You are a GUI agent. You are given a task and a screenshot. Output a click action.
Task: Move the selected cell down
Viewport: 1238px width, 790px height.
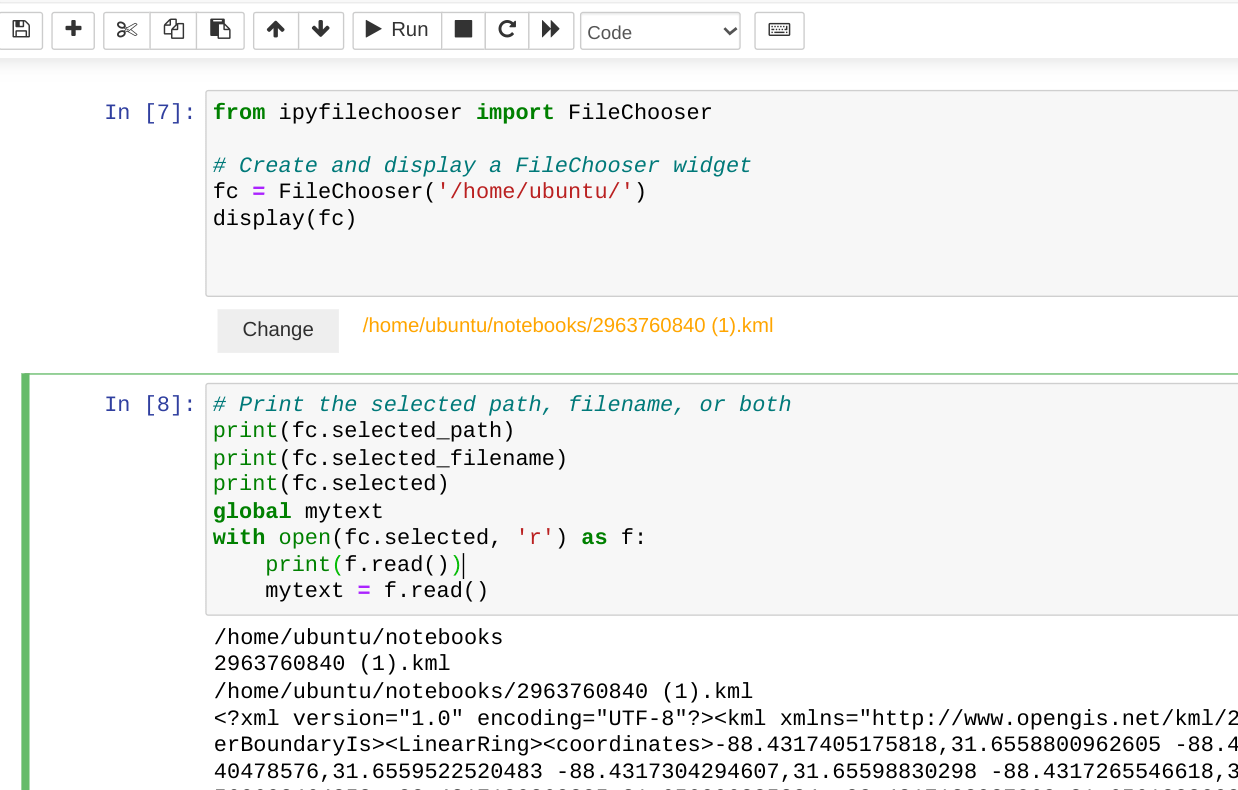321,30
